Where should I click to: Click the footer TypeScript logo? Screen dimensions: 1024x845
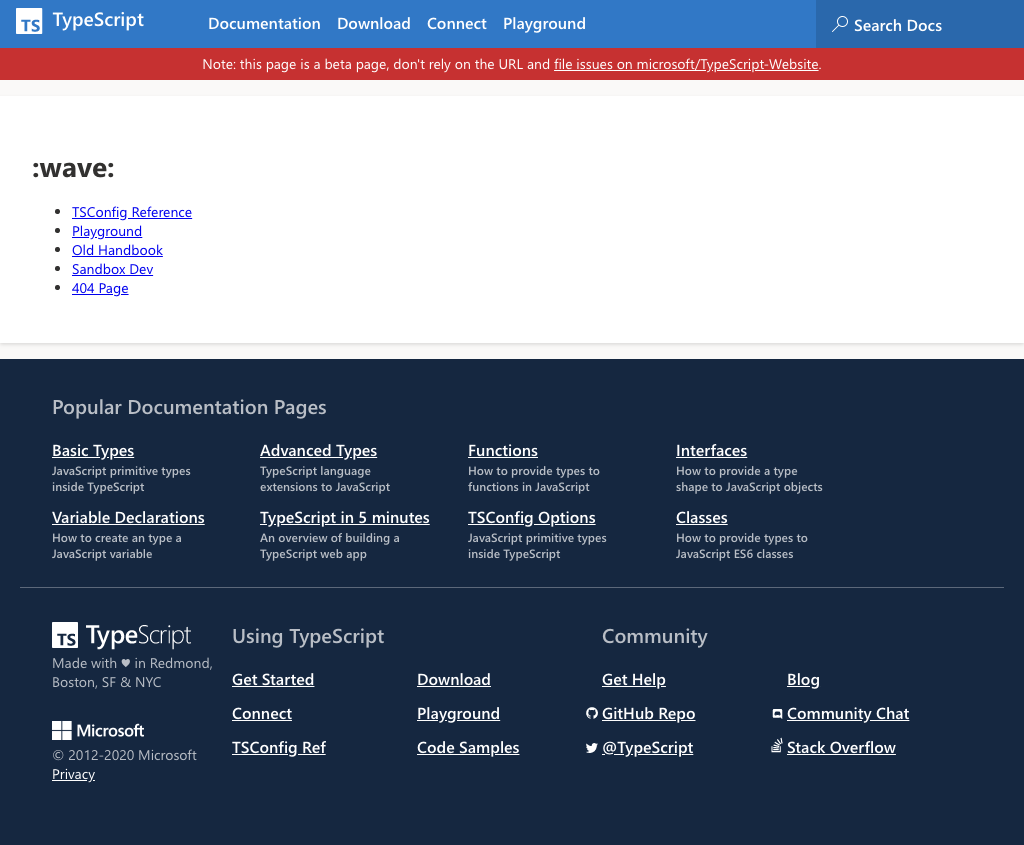click(x=121, y=636)
